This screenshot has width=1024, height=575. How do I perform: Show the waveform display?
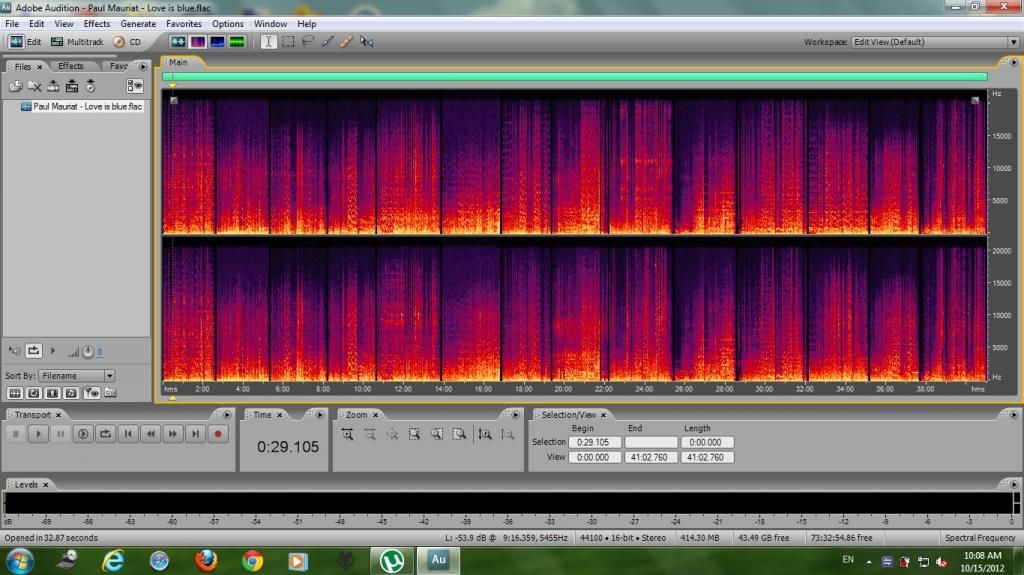[178, 42]
